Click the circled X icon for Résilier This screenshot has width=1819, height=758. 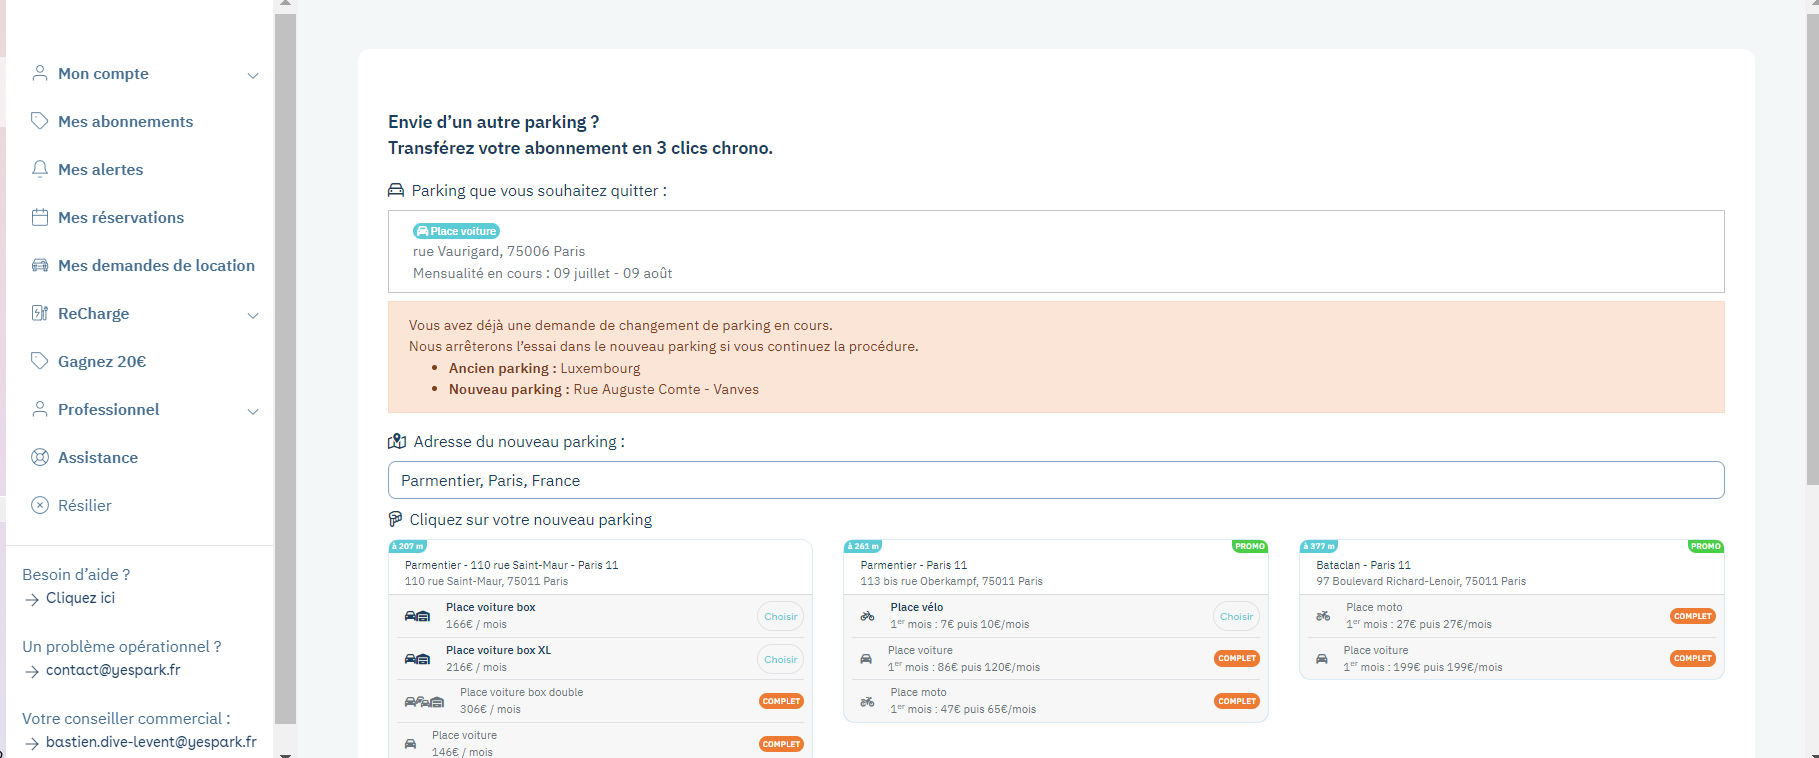click(x=40, y=505)
